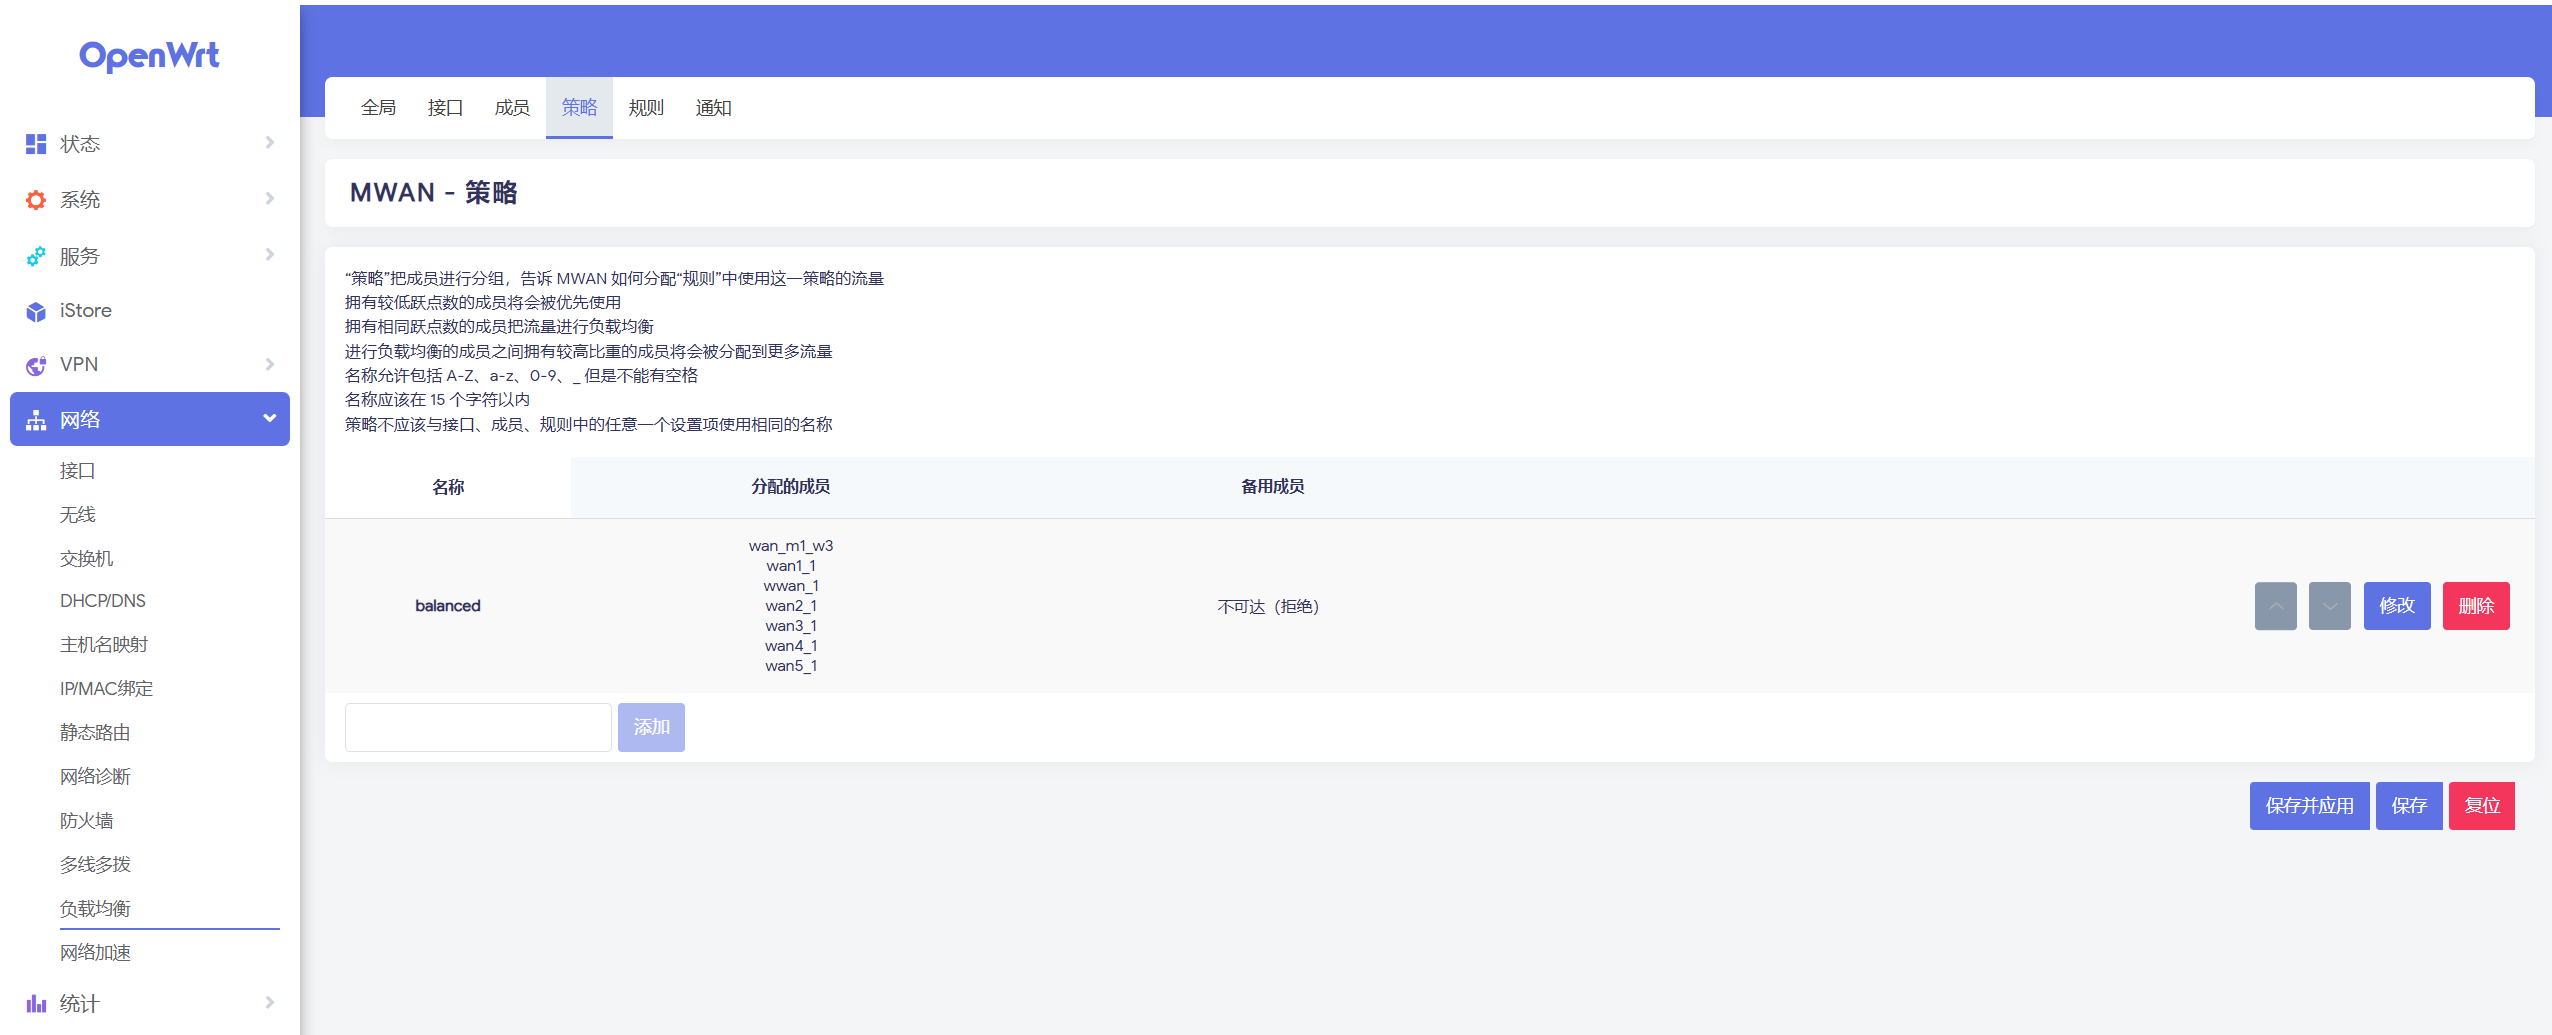Click the Services icon in sidebar

36,257
